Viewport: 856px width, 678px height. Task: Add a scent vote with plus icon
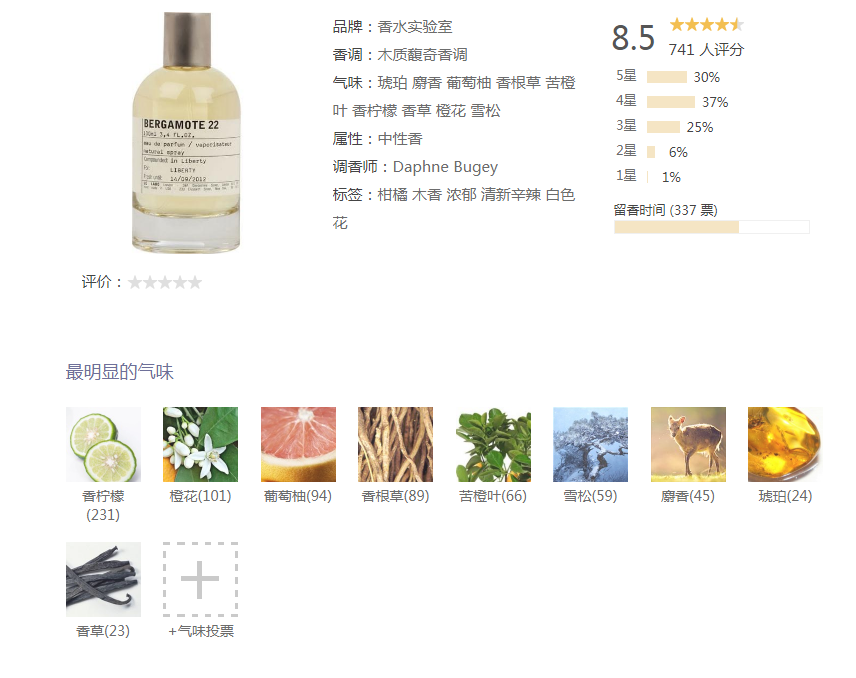pos(200,579)
